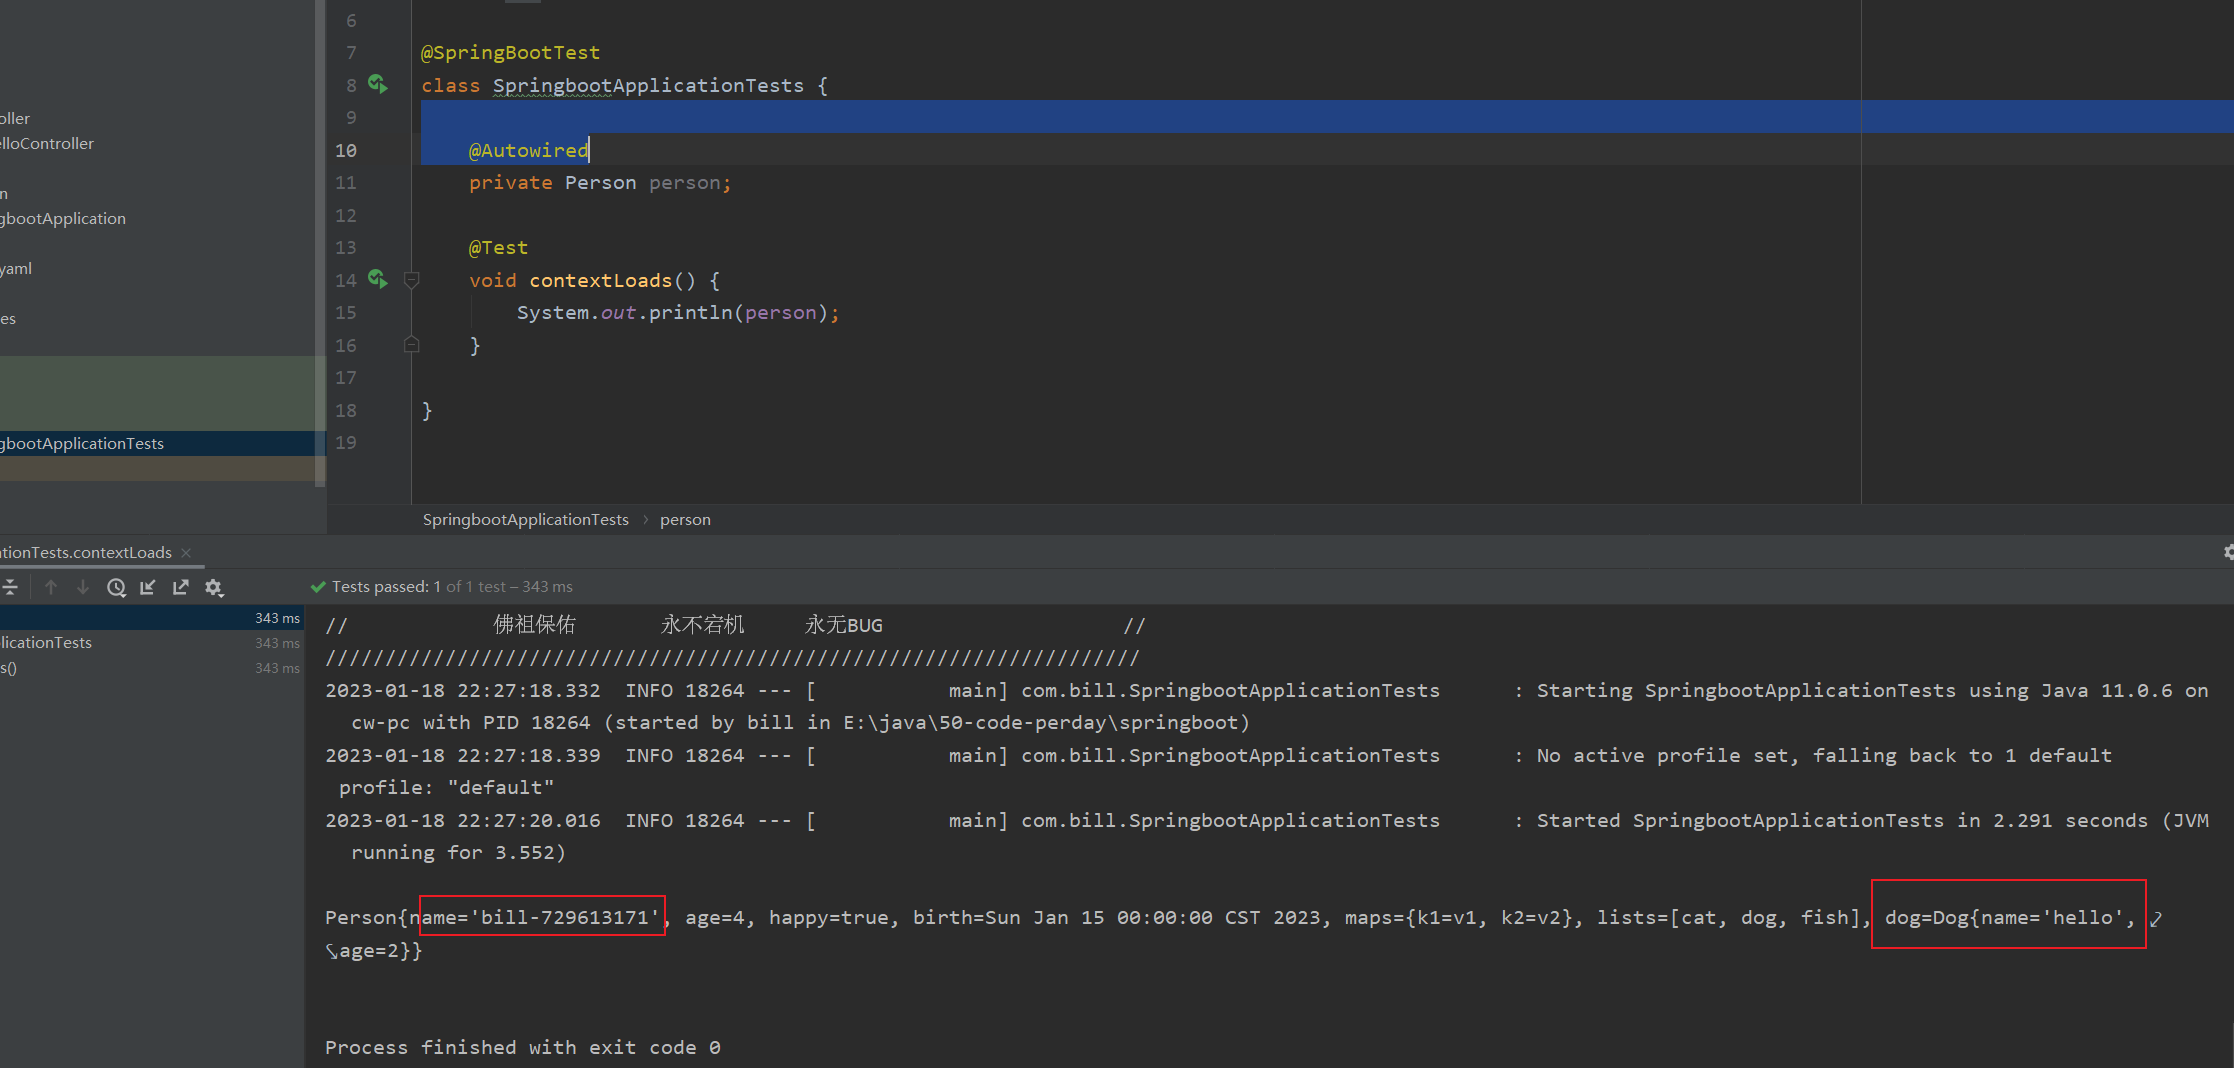Open run panel settings gear at right
This screenshot has width=2234, height=1068.
pos(2227,552)
